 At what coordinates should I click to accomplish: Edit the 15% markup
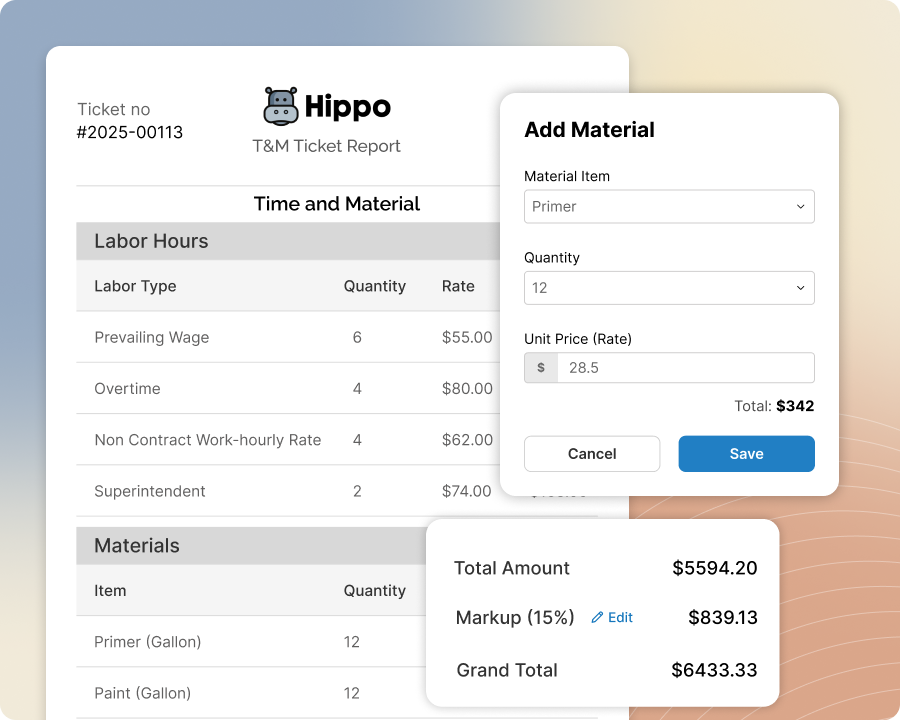[612, 617]
